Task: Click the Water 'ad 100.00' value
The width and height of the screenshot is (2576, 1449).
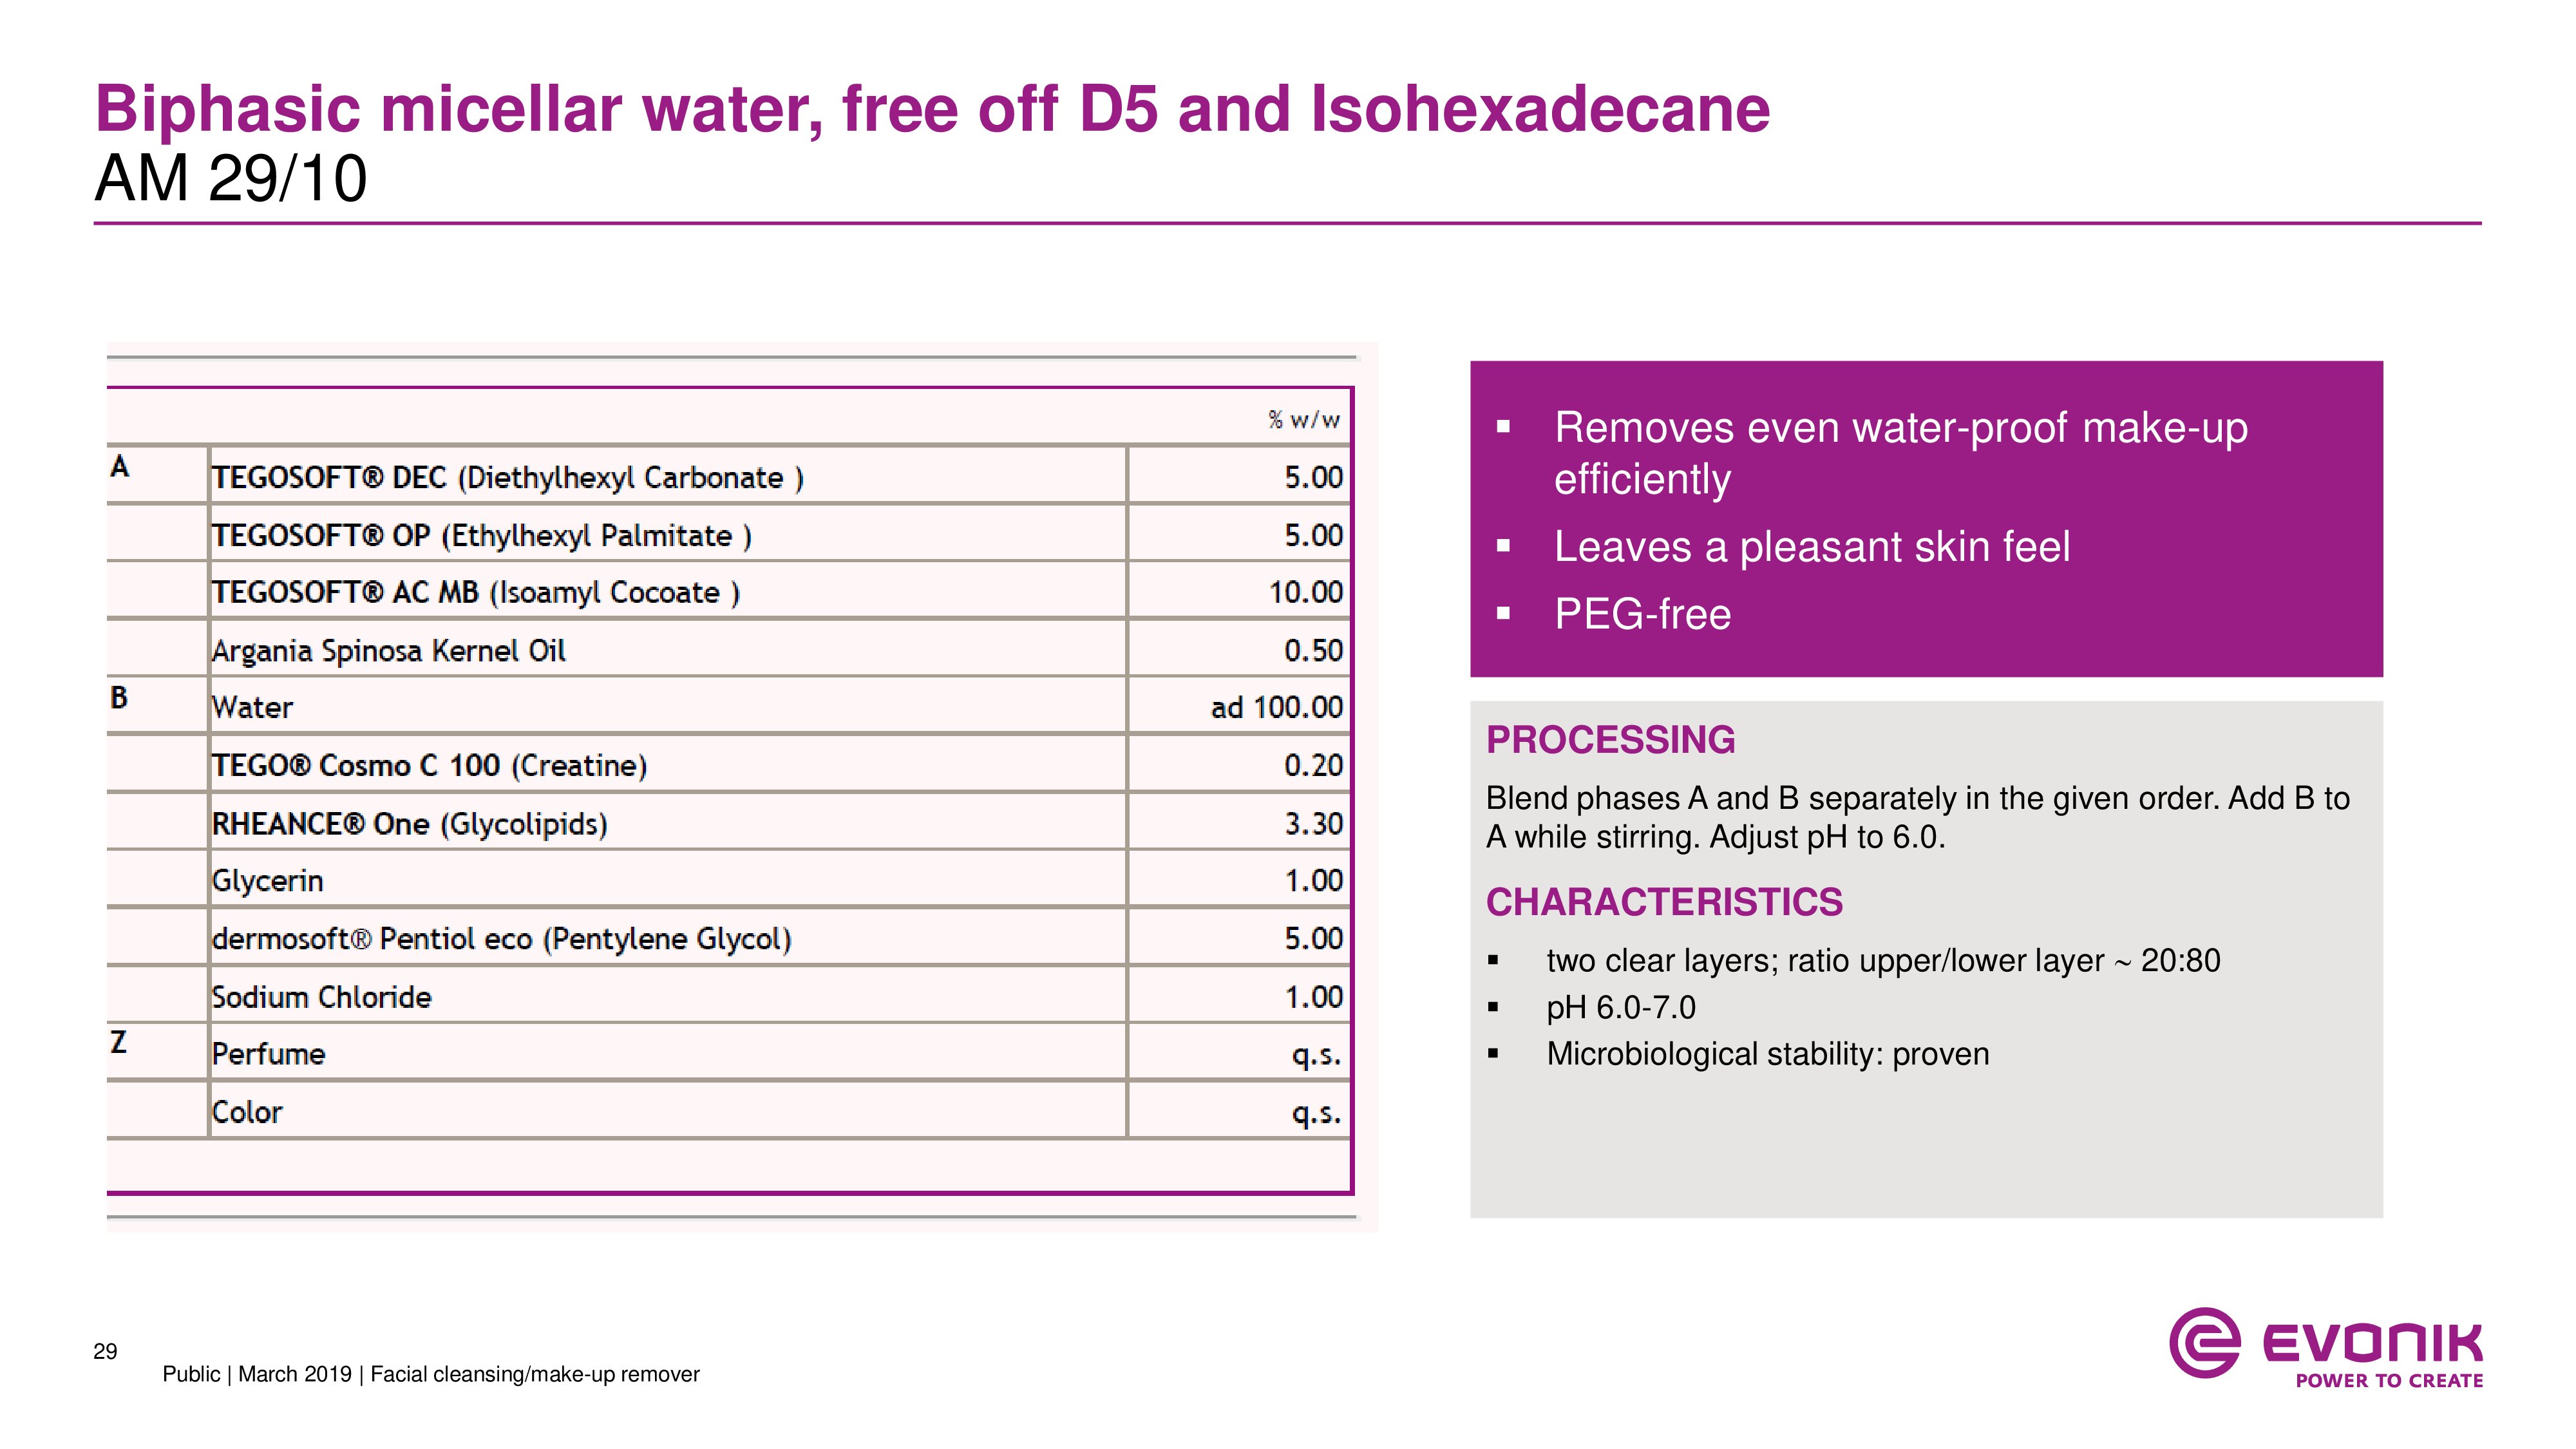Action: [1275, 707]
